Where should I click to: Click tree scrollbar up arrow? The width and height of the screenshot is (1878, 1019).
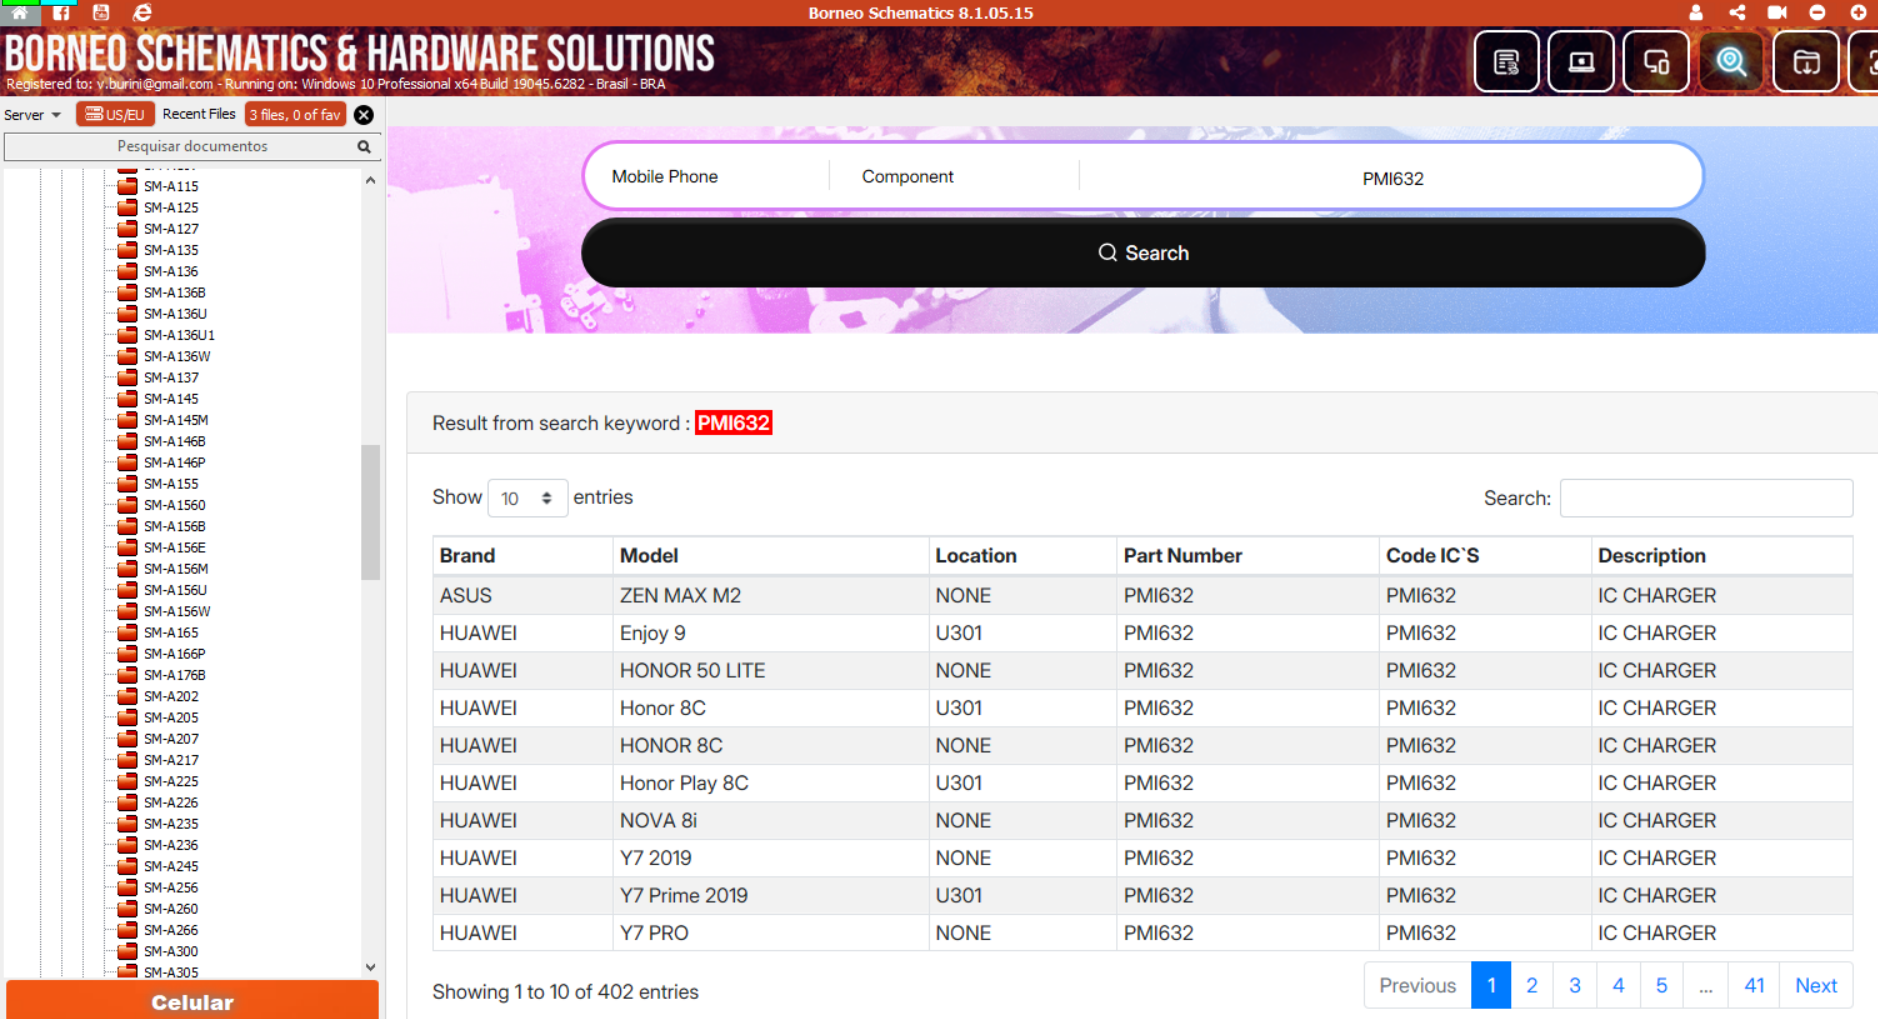370,181
